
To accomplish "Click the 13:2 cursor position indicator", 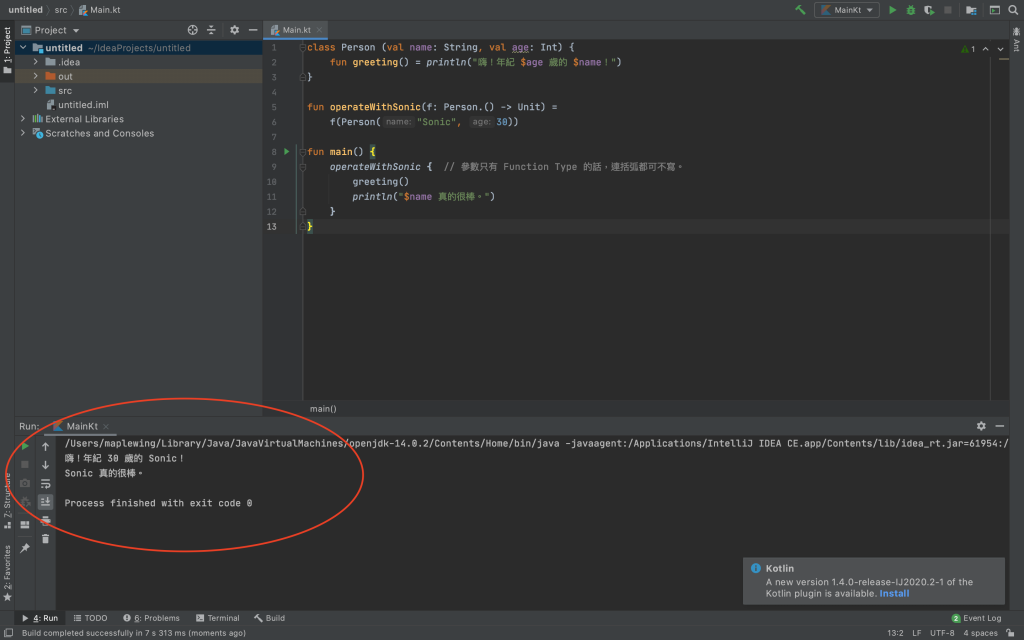I will (895, 633).
